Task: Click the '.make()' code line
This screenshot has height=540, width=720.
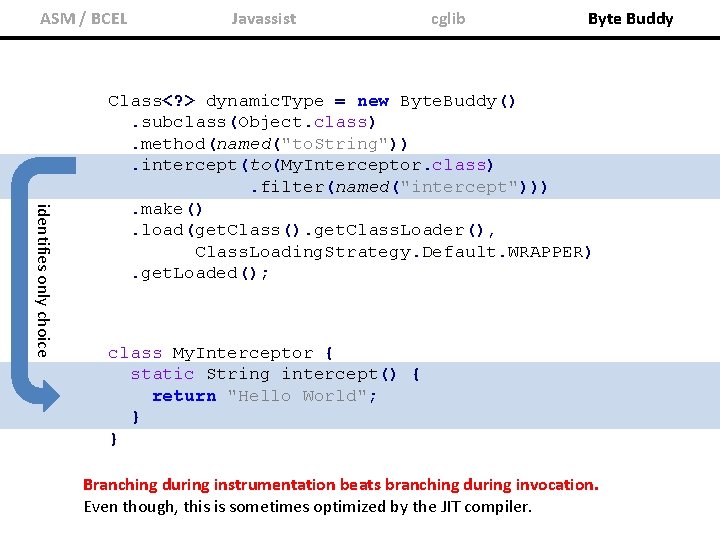Action: tap(167, 209)
